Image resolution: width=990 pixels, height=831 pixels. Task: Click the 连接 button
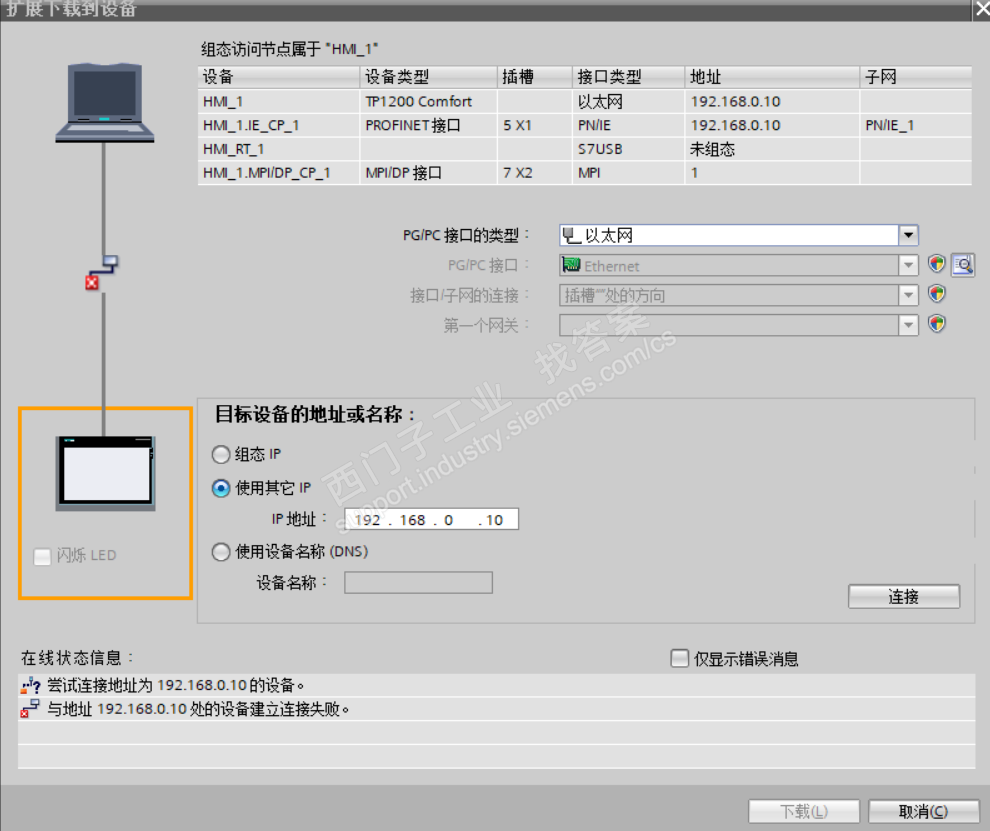pyautogui.click(x=904, y=597)
